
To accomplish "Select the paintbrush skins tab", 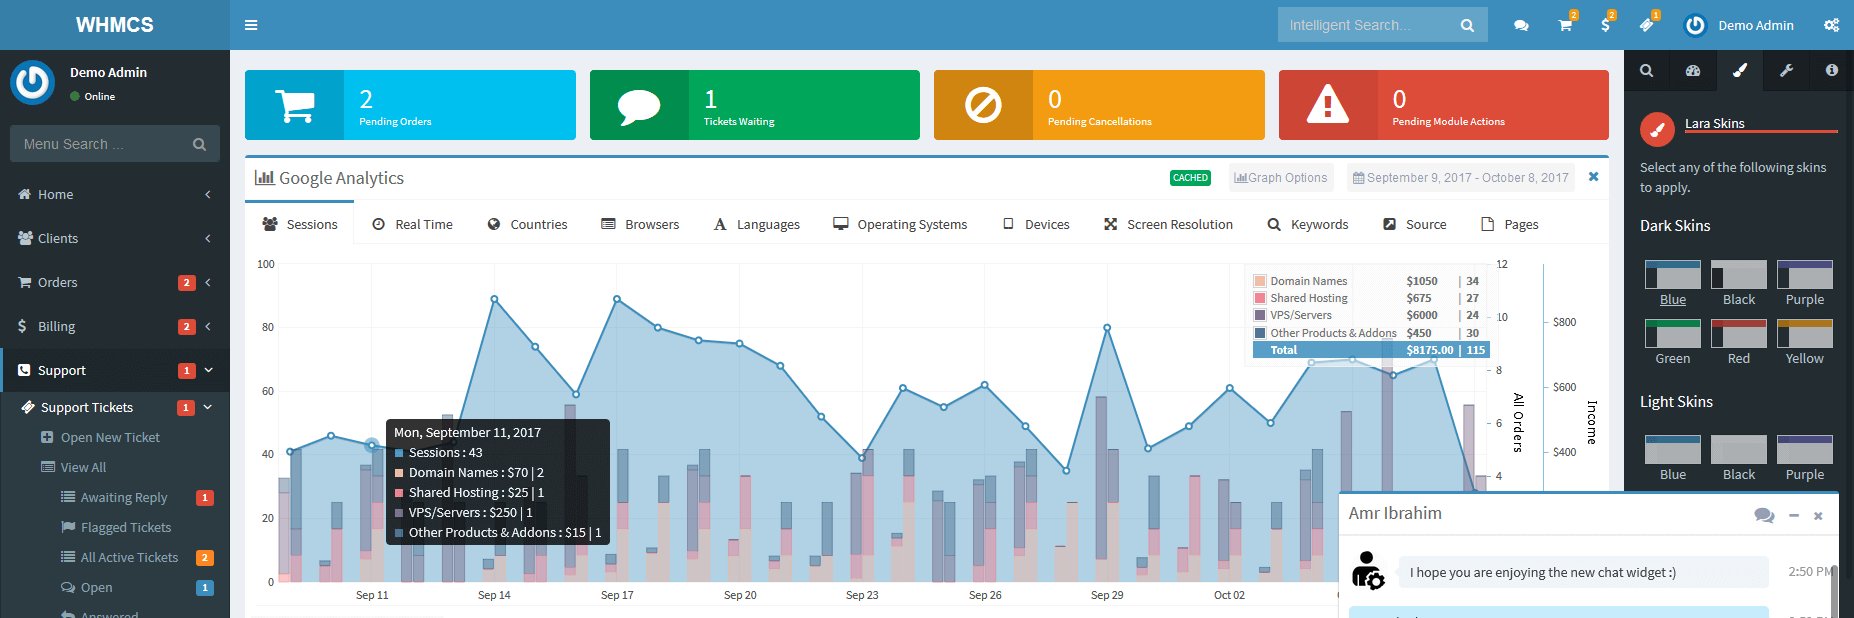I will point(1740,70).
